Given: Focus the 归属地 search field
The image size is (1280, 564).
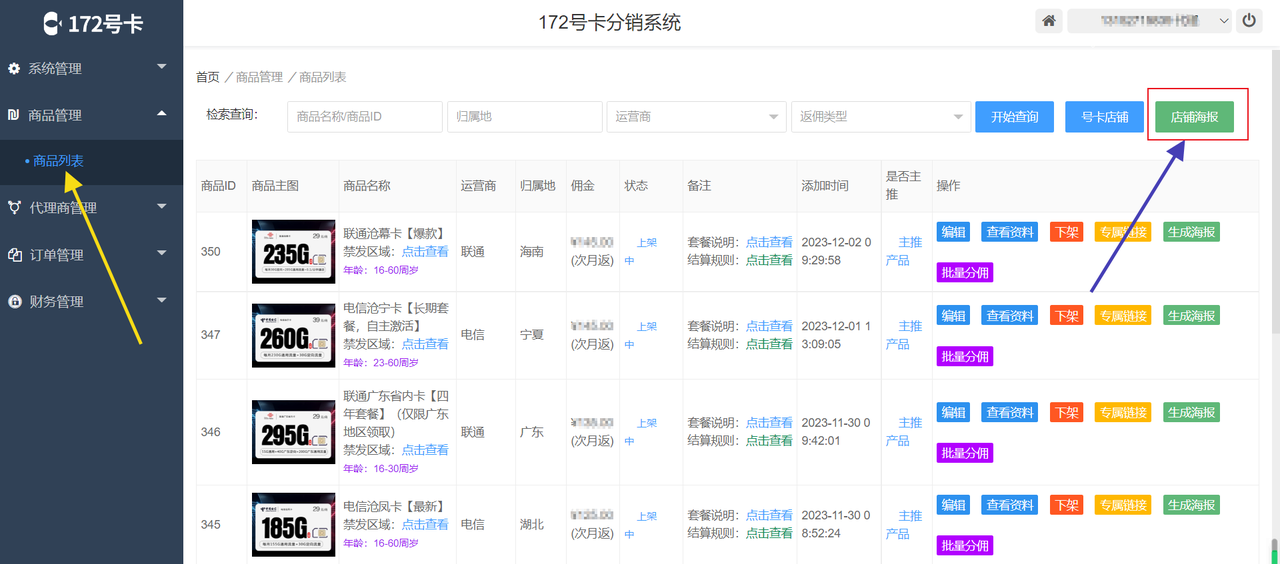Looking at the screenshot, I should click(524, 116).
